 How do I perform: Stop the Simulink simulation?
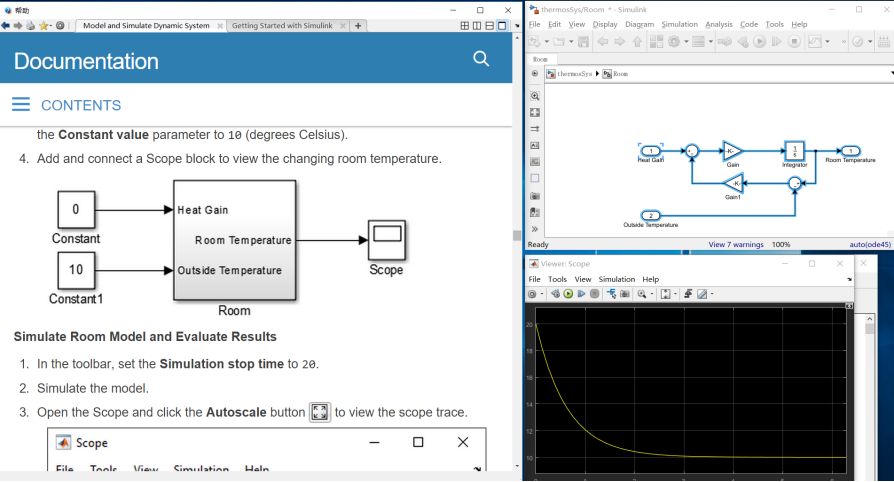pos(794,42)
